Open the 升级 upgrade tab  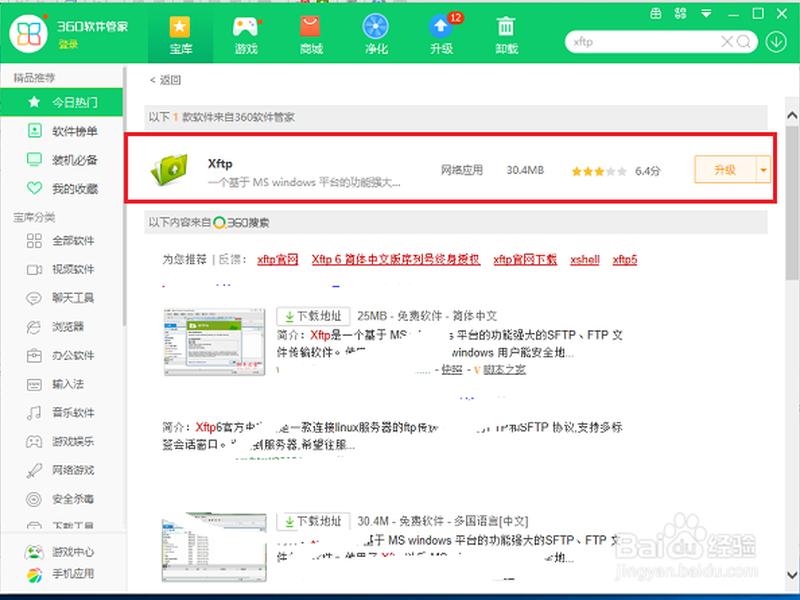442,35
